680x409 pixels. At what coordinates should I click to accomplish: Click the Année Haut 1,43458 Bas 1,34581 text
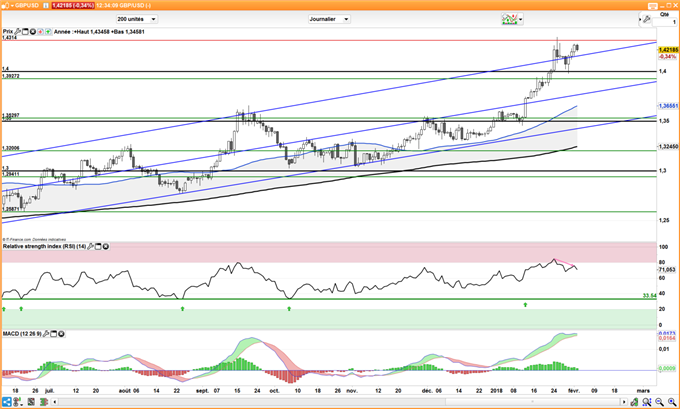point(99,32)
